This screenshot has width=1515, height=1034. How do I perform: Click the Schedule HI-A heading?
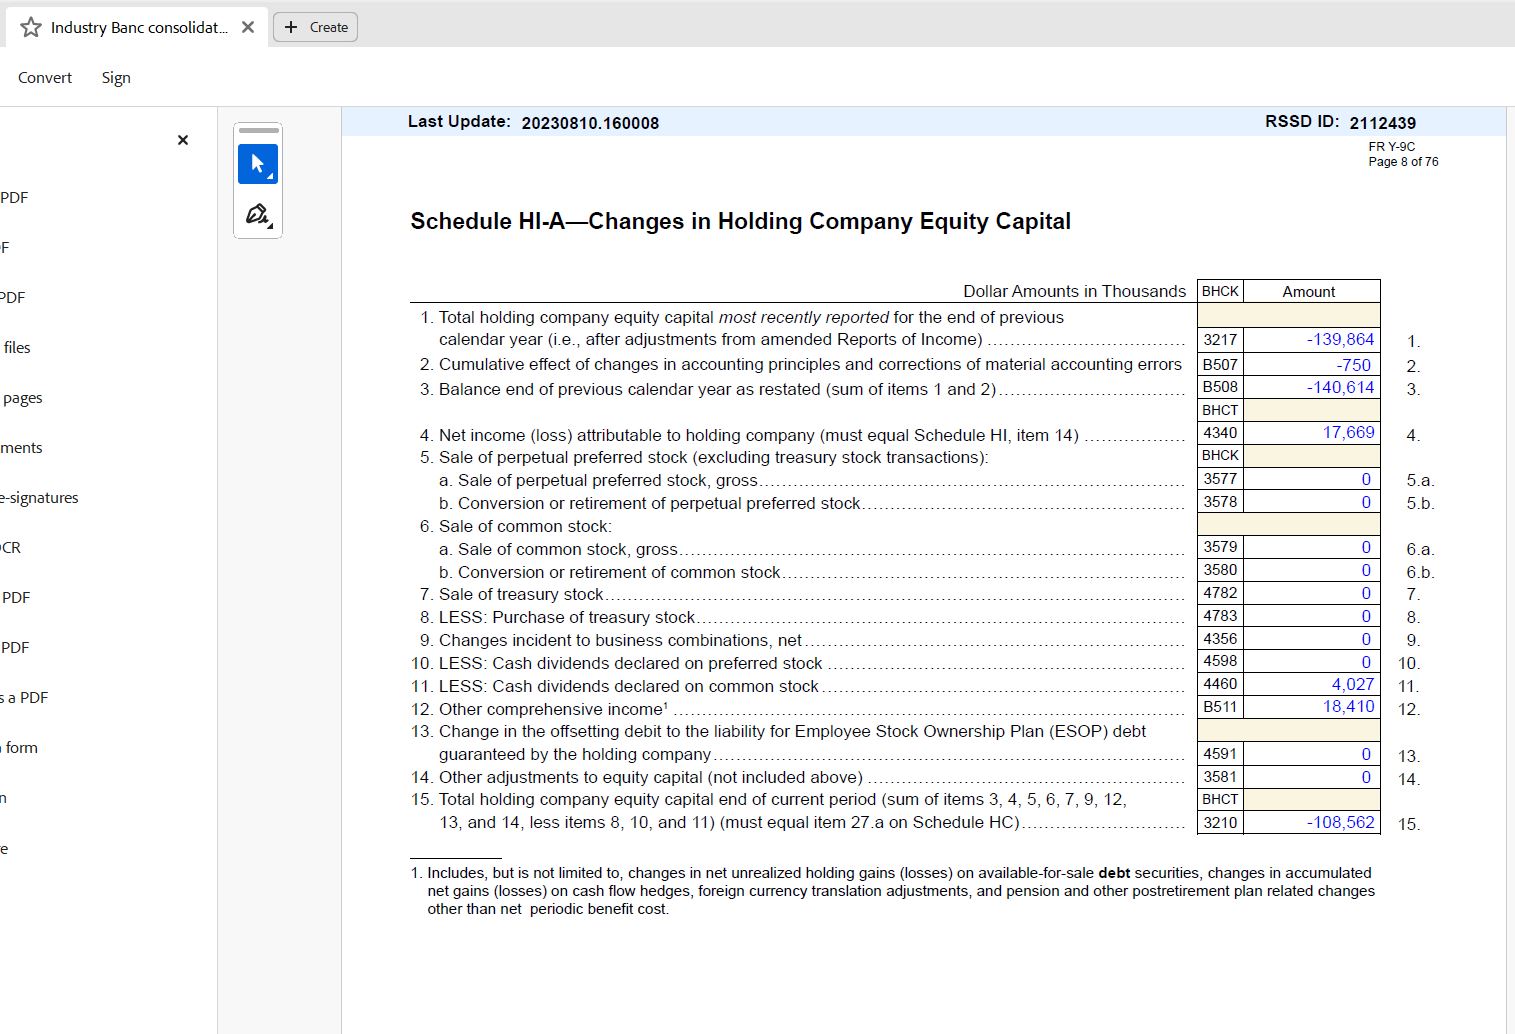(x=740, y=221)
